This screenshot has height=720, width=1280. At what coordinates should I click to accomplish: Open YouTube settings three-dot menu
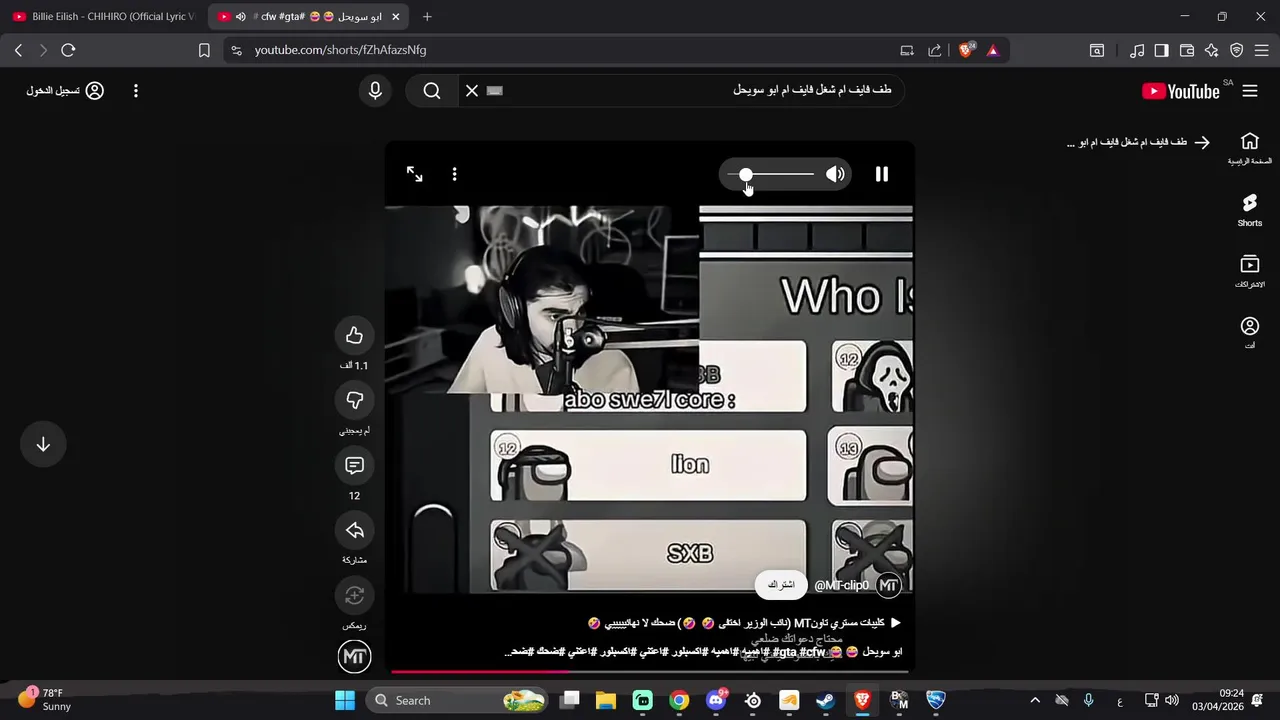136,91
